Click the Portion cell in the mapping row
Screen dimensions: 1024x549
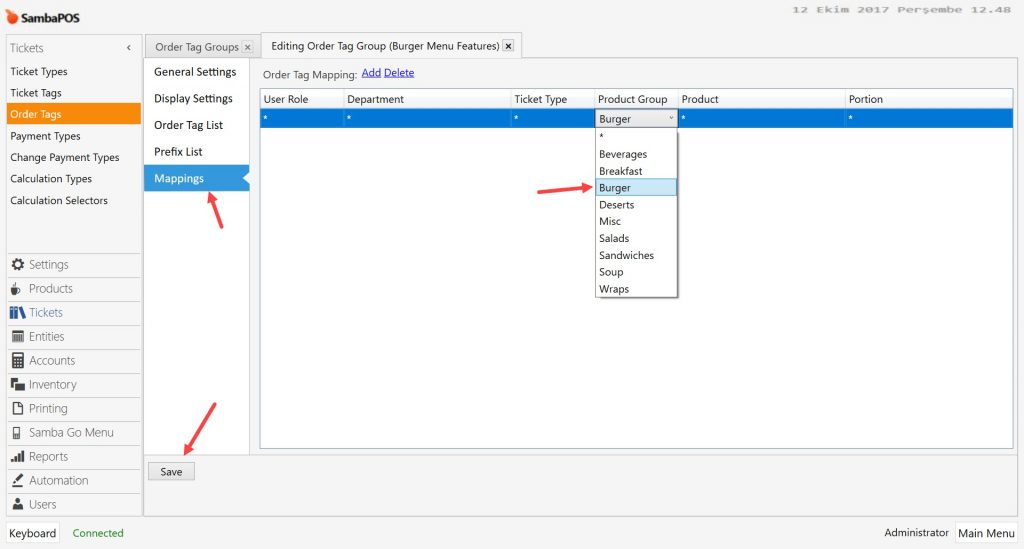click(929, 118)
